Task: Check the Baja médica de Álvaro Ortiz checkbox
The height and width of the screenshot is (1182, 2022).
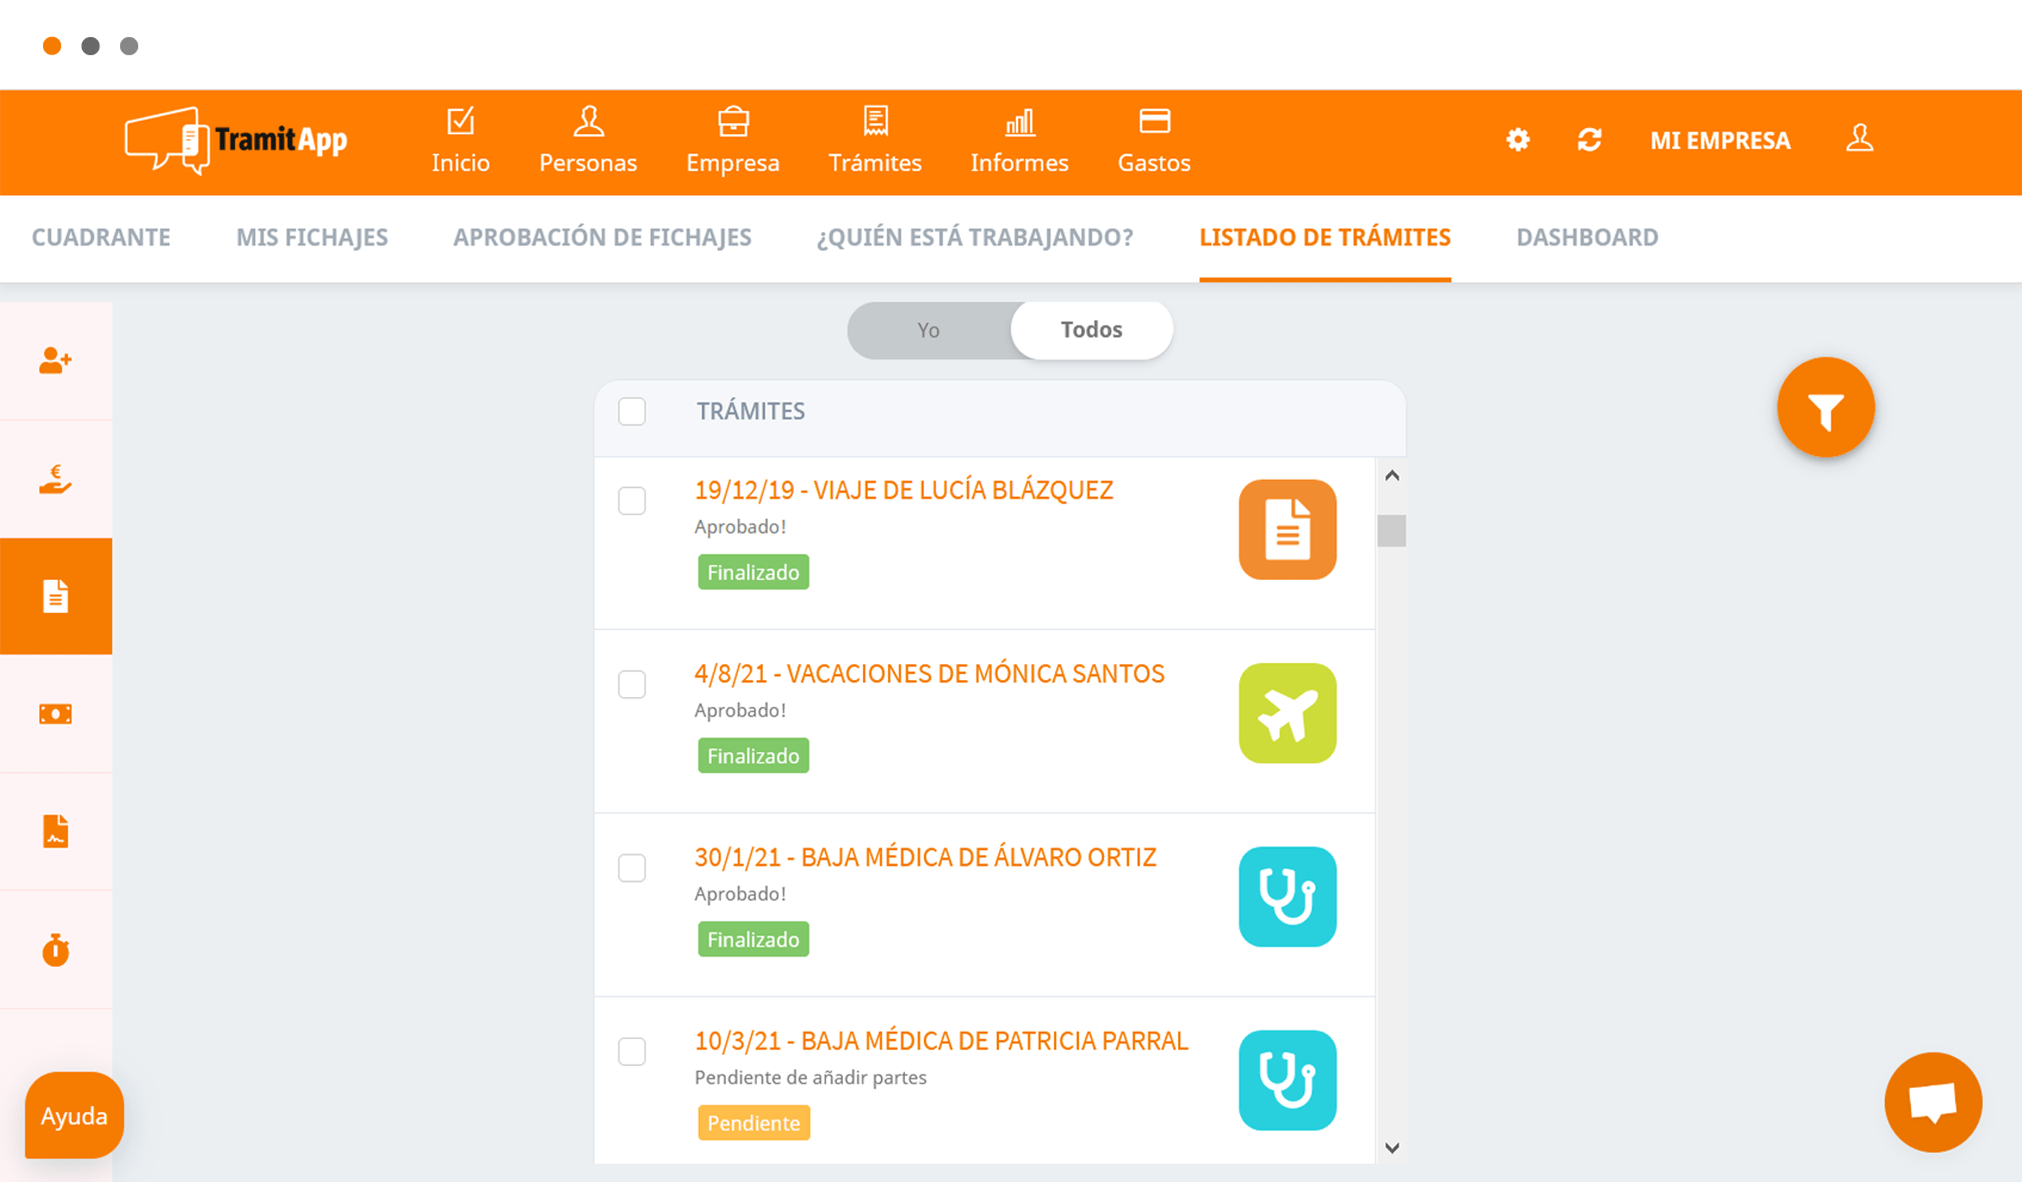Action: click(632, 868)
